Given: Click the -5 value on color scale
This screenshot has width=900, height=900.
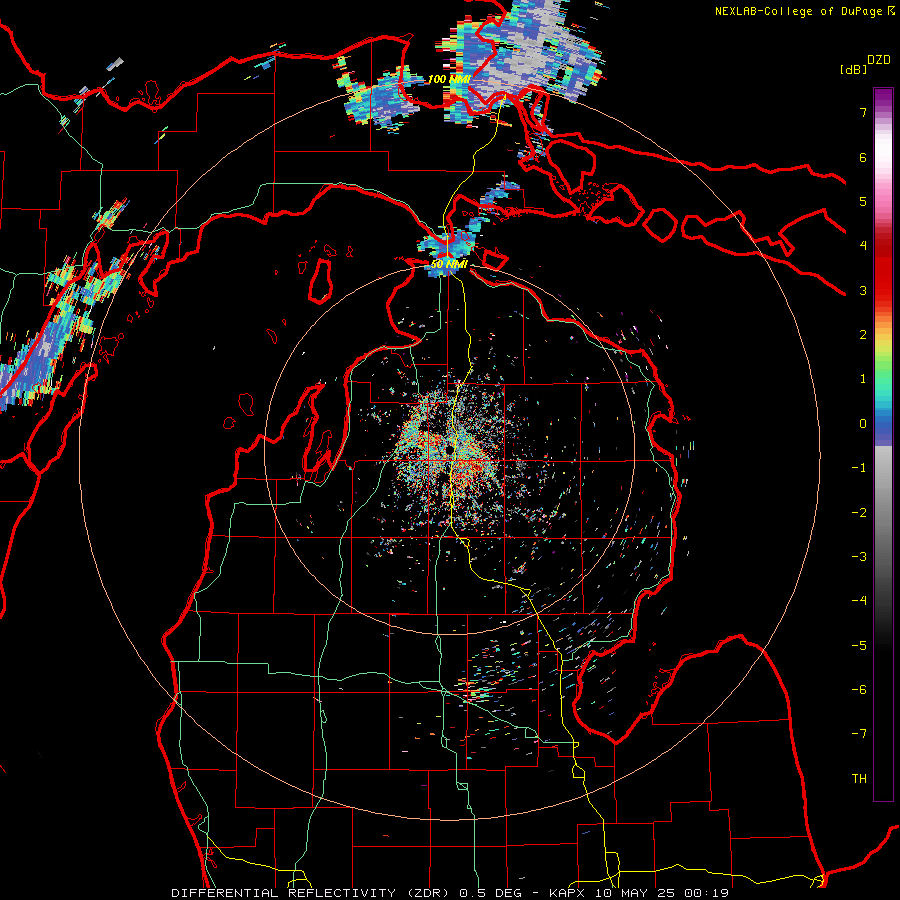Looking at the screenshot, I should 859,646.
